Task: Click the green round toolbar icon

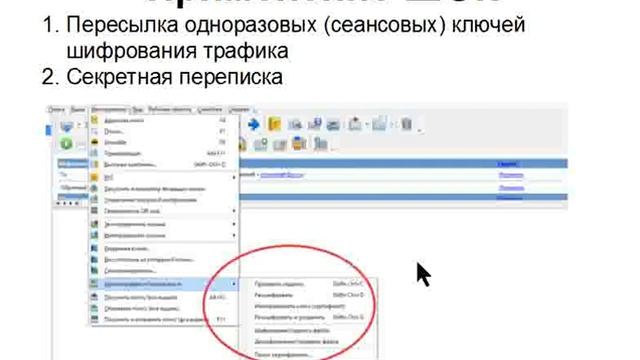Action: pos(66,143)
